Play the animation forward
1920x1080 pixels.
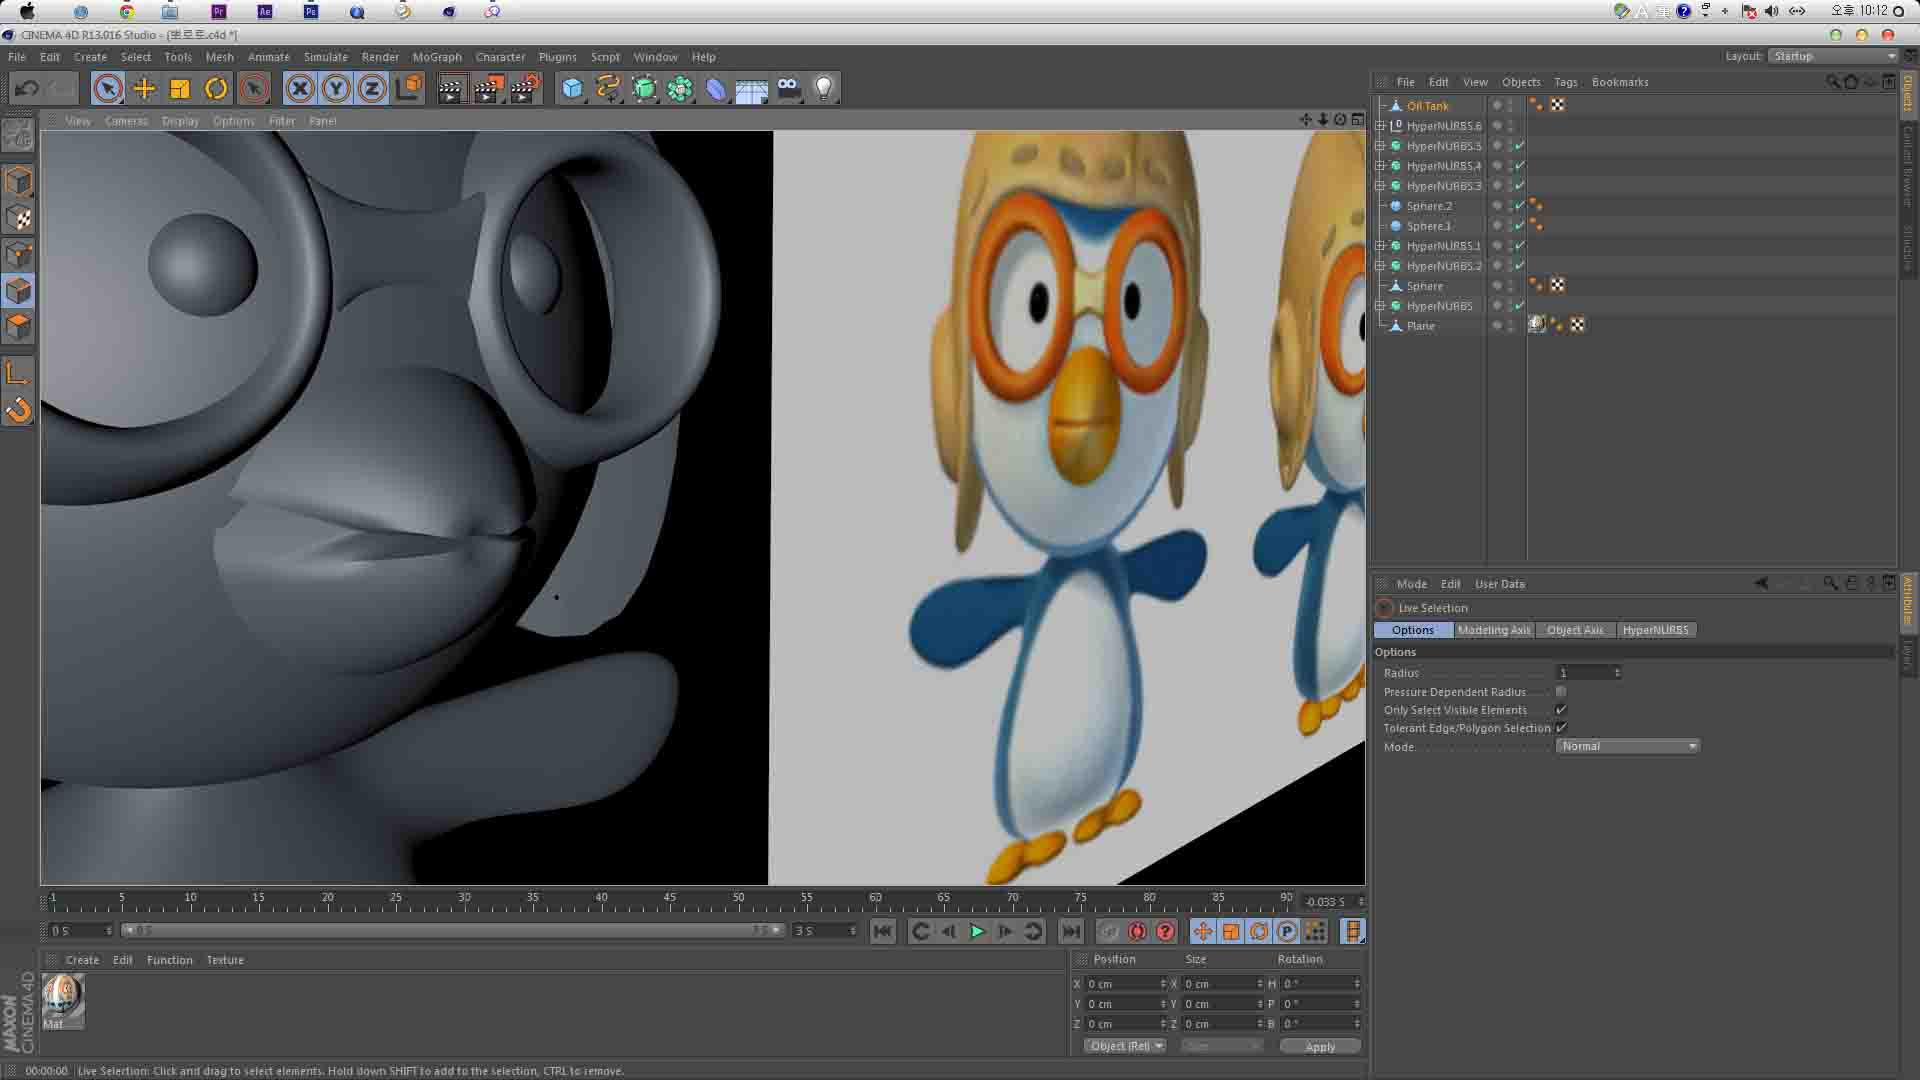(977, 932)
